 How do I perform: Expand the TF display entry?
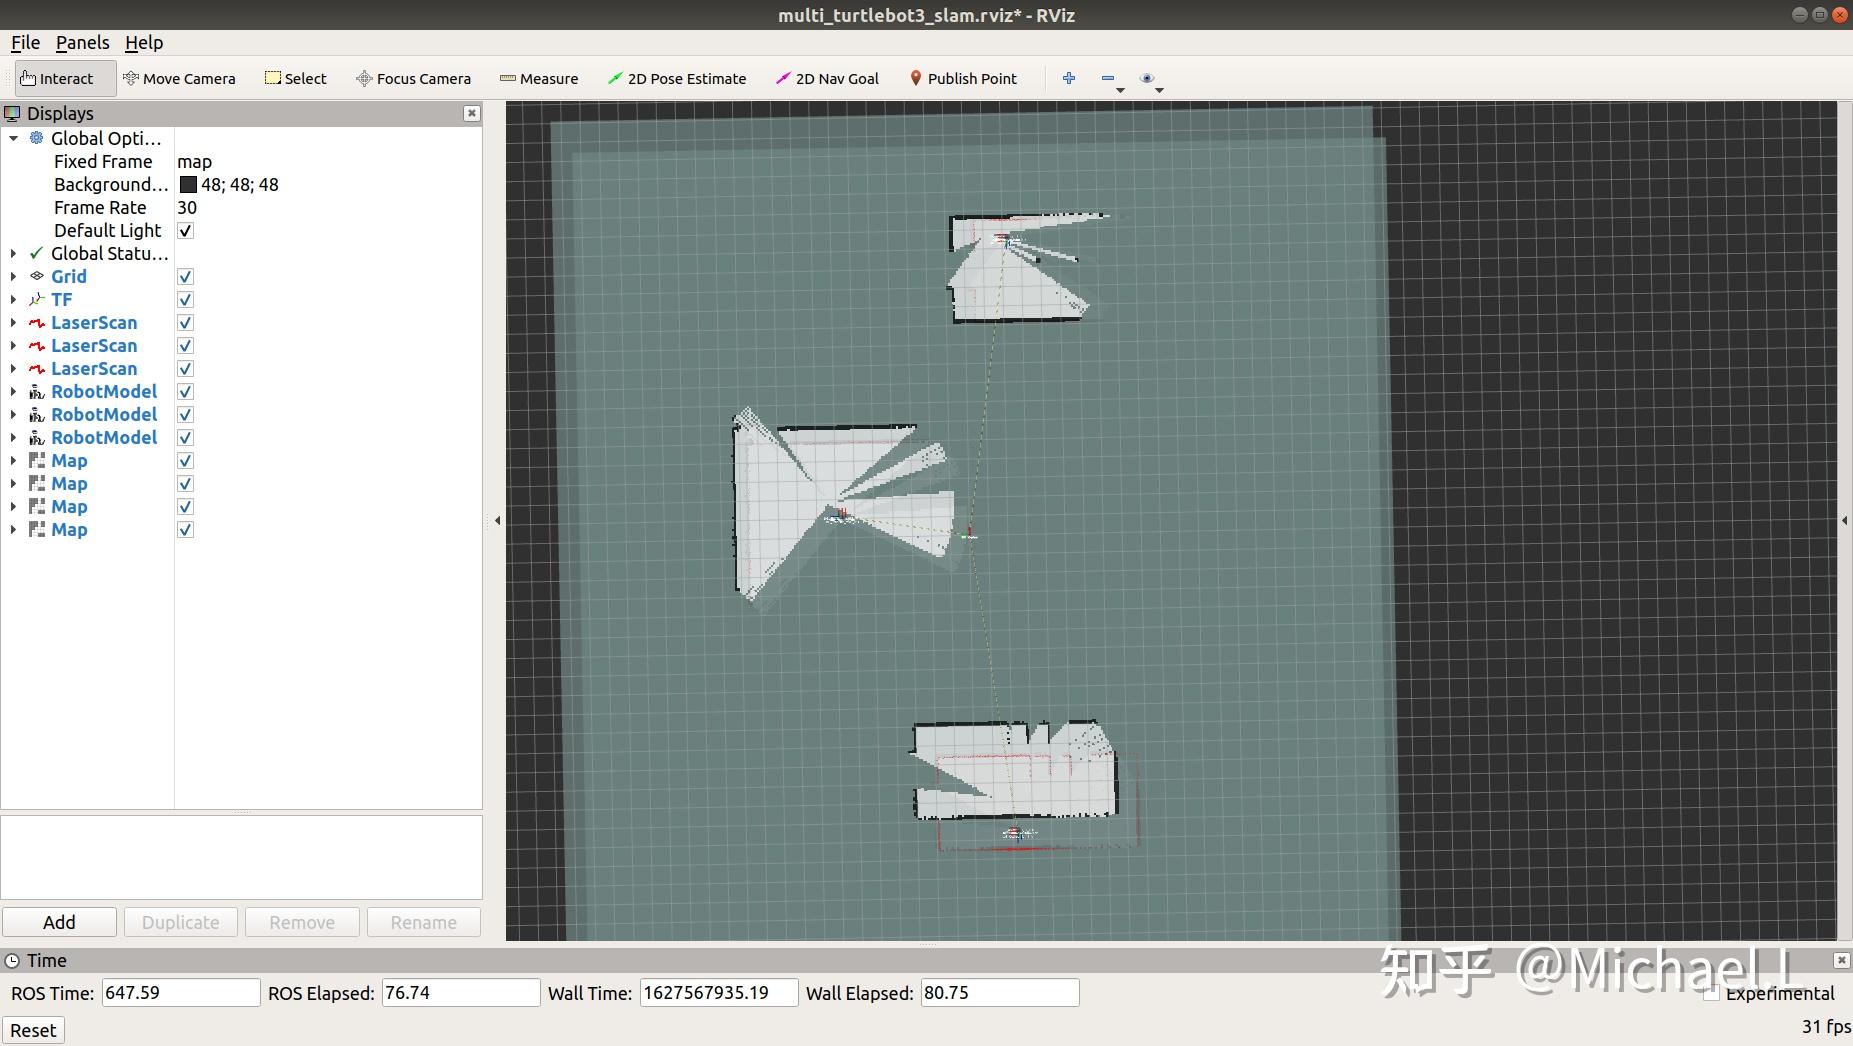pos(13,300)
